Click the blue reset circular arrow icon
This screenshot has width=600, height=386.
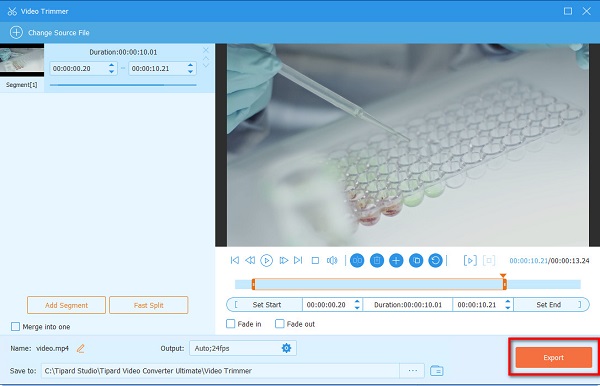435,261
